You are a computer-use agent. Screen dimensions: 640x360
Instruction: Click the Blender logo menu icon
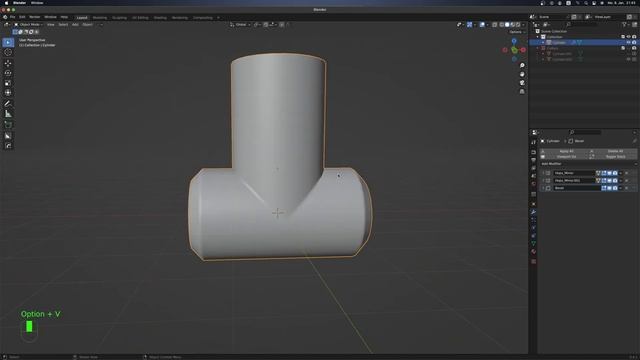click(5, 18)
